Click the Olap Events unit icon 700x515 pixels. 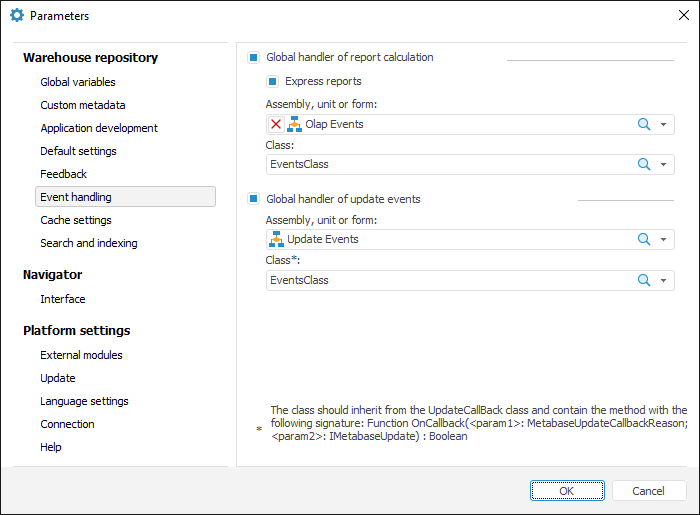294,124
